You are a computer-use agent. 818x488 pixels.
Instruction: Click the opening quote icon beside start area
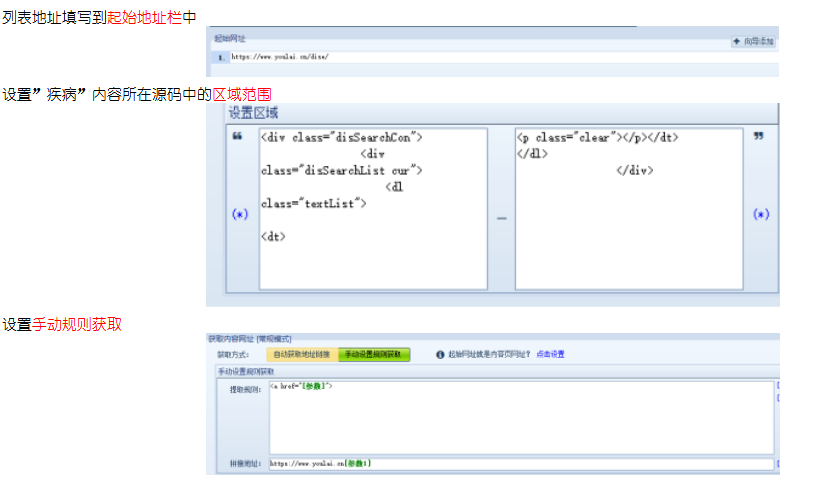click(237, 137)
